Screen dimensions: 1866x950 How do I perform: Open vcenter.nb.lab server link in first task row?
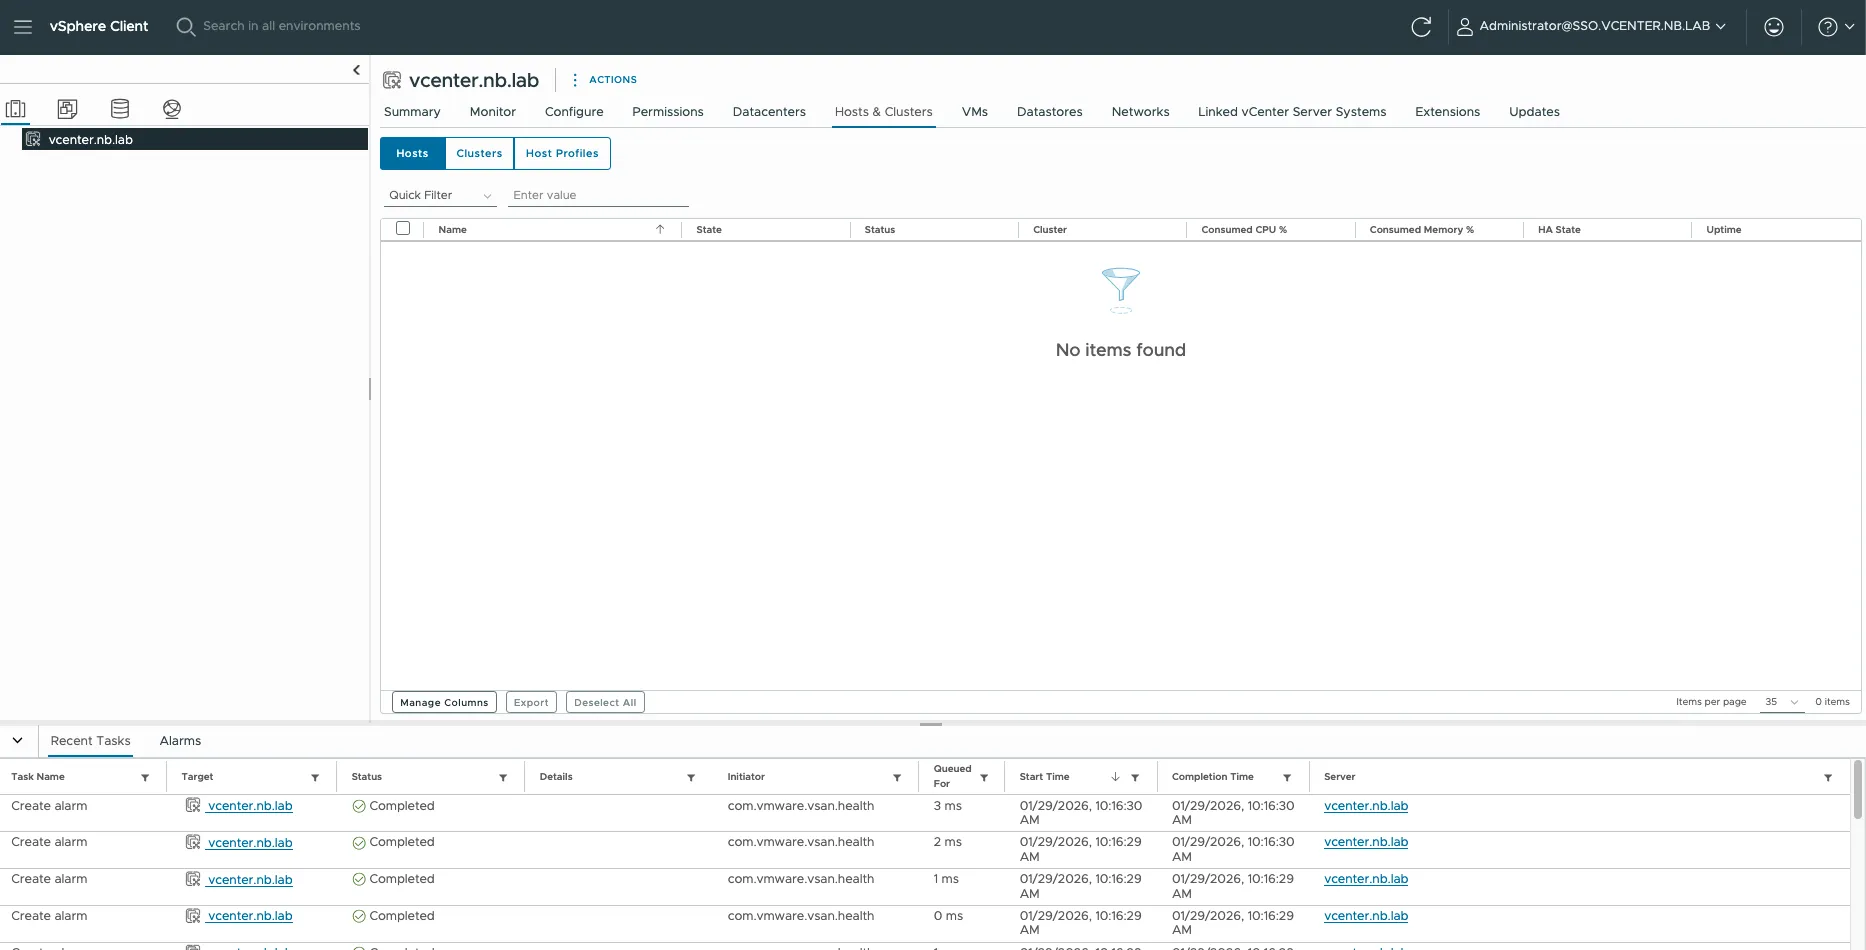click(1366, 806)
